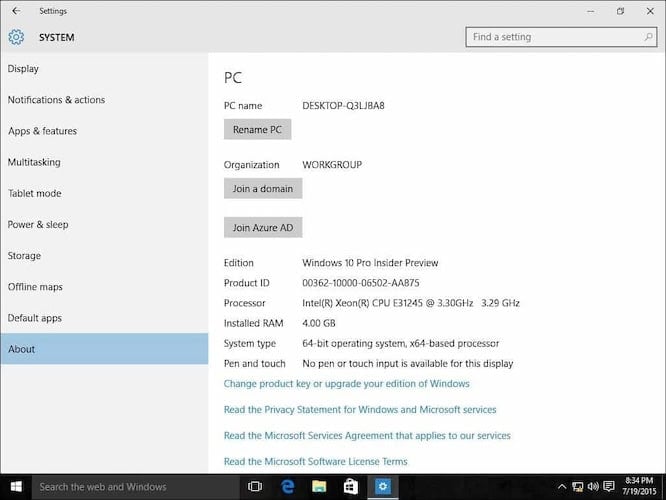Open the Action Center notification icon
The image size is (666, 500).
(x=609, y=486)
